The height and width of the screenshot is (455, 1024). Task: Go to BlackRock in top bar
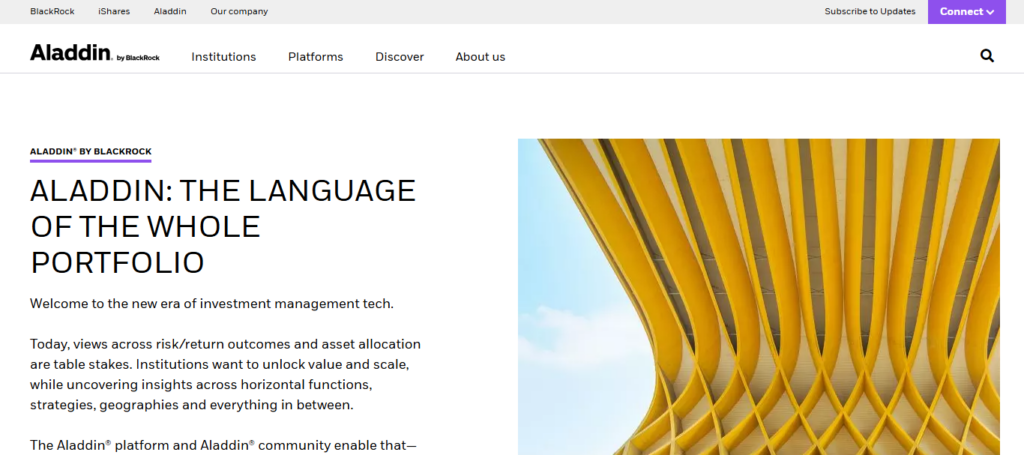[51, 12]
